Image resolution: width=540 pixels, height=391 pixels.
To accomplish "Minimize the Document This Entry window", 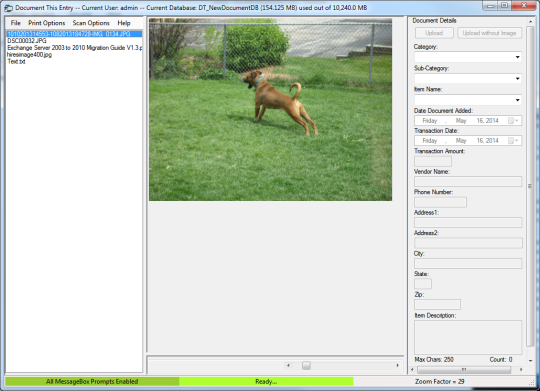I will (x=490, y=6).
